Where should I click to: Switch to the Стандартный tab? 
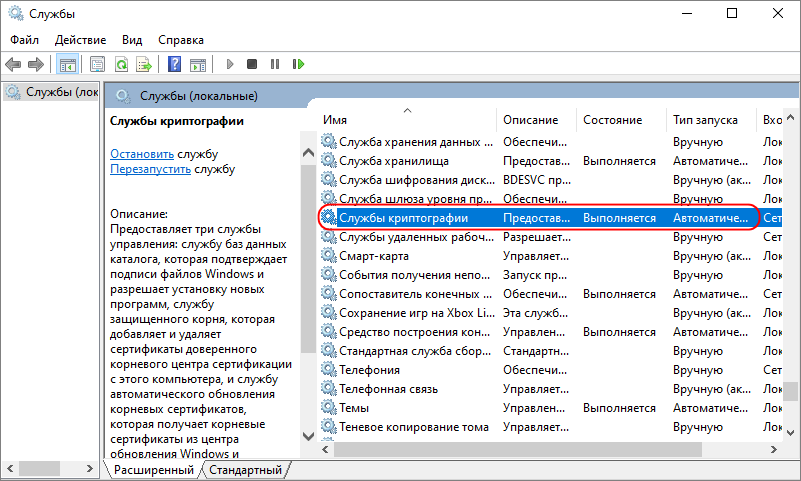(246, 469)
